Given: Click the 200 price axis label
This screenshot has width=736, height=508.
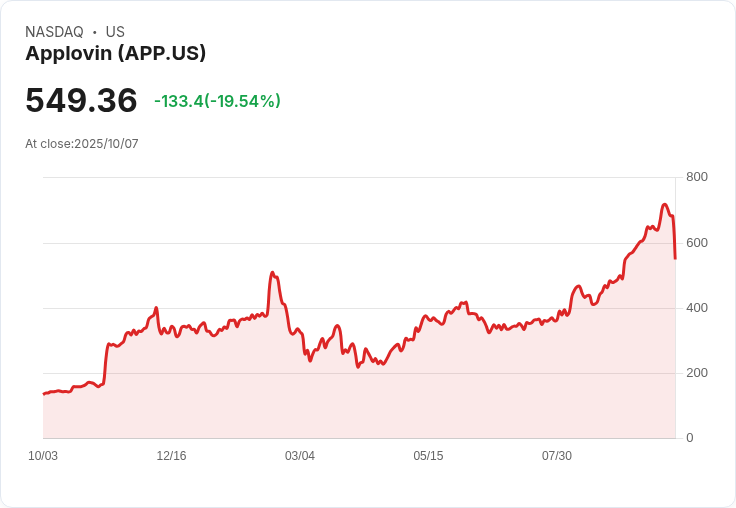Looking at the screenshot, I should [697, 373].
